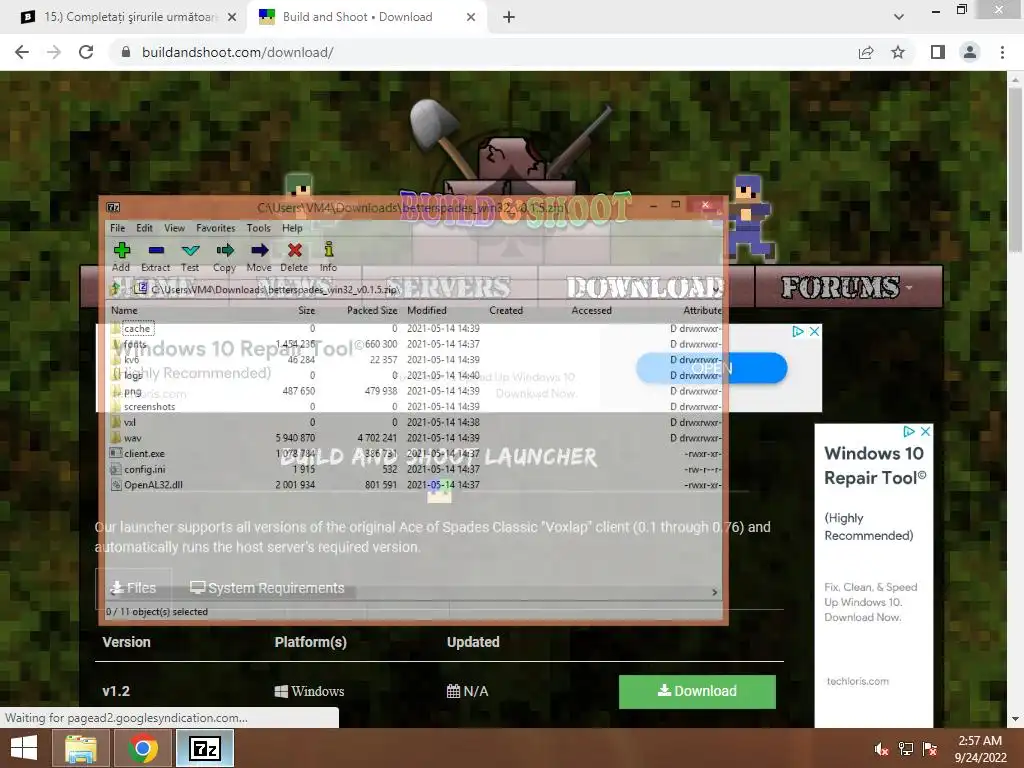Viewport: 1024px width, 768px height.
Task: Click AdChoices icon on the side ad
Action: click(x=909, y=432)
